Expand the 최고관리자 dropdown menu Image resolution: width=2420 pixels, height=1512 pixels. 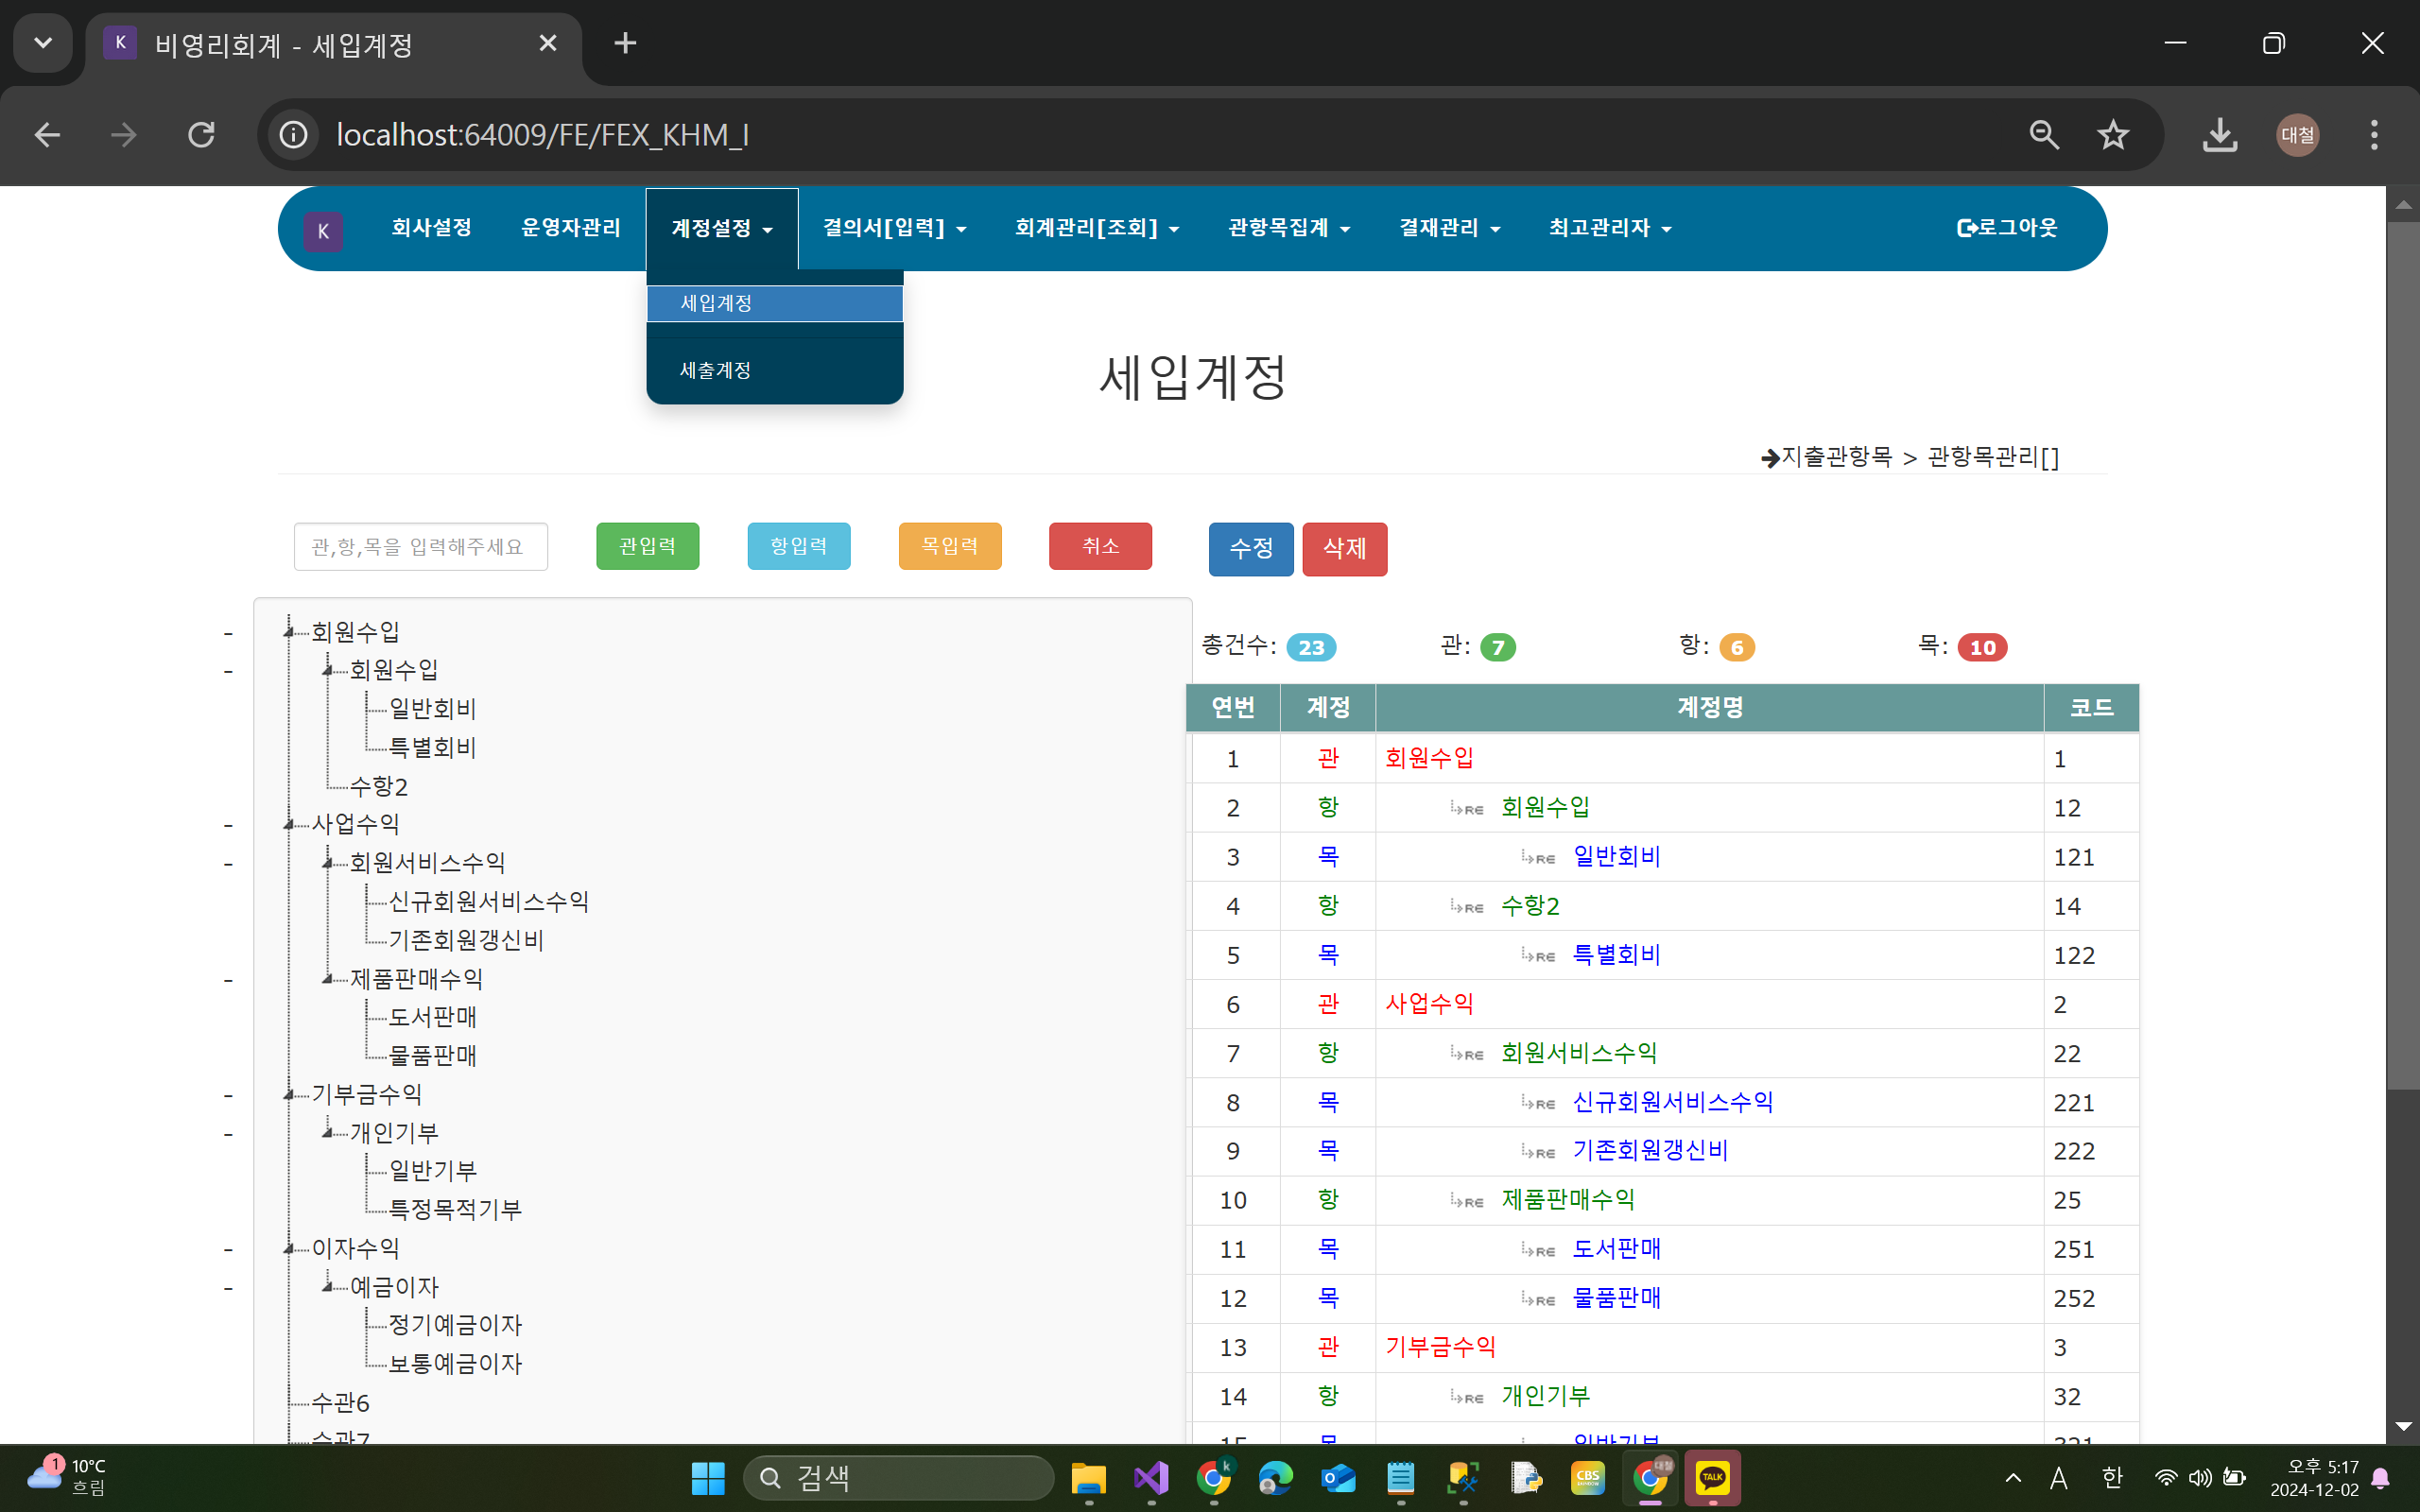click(x=1610, y=228)
